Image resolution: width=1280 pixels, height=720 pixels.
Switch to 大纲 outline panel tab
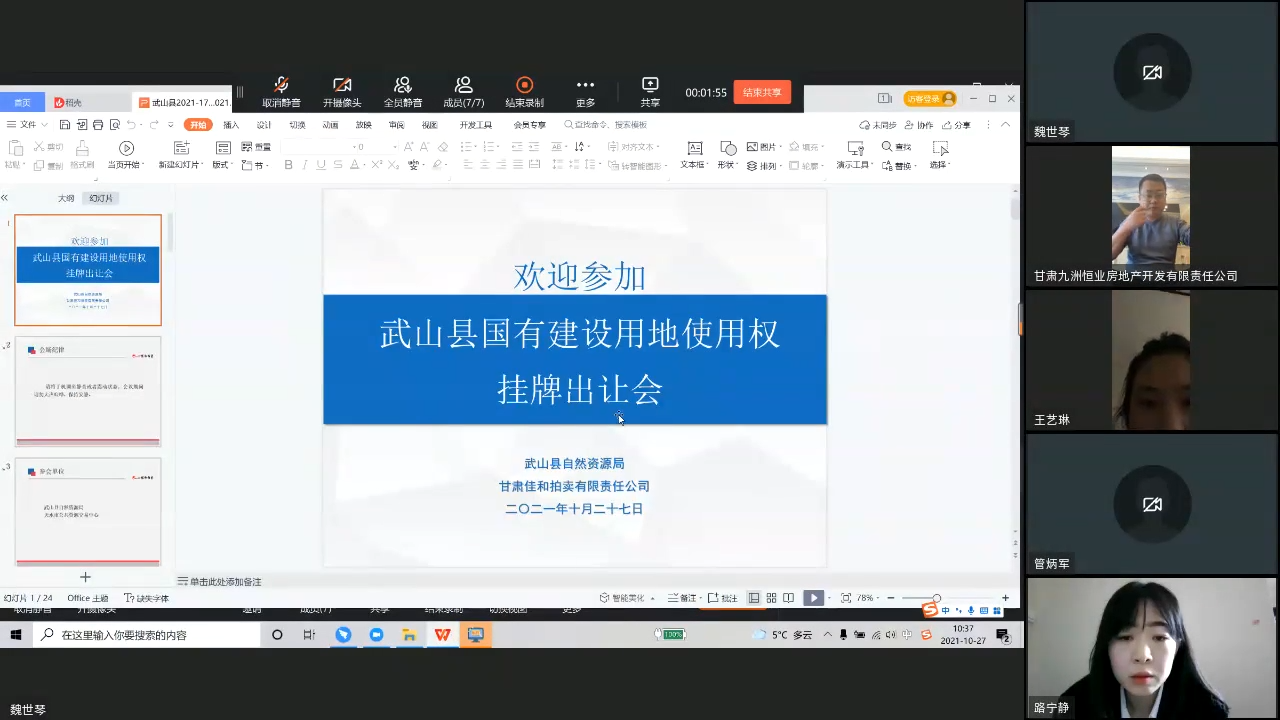(66, 198)
